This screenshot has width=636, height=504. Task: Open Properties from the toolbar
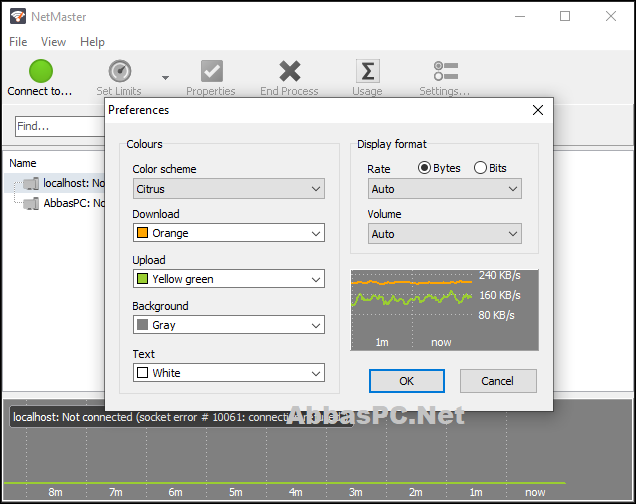click(212, 71)
